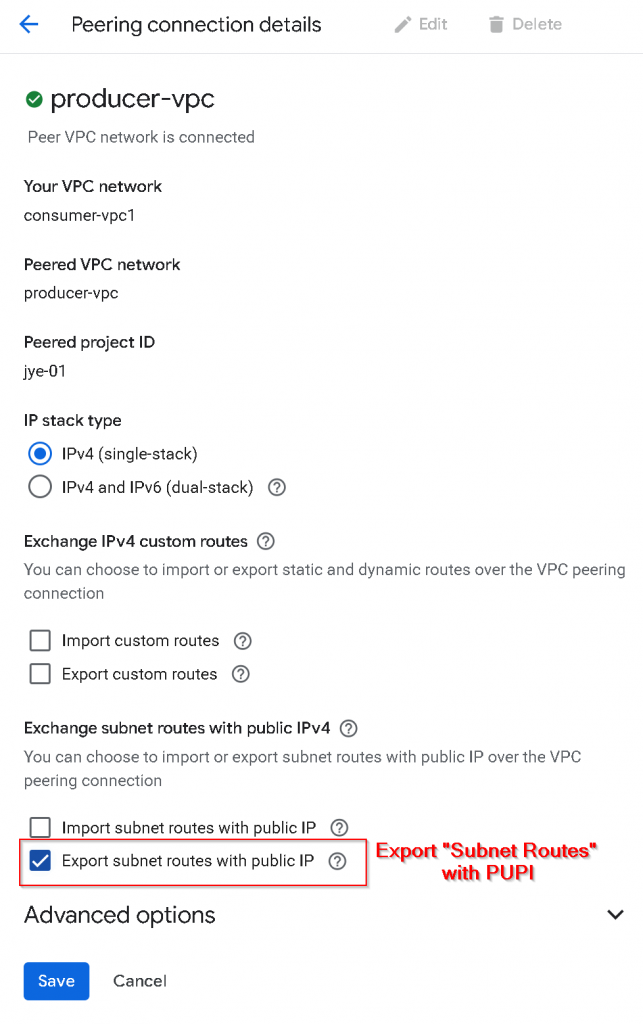Open help for Exchange subnet routes heading
The width and height of the screenshot is (643, 1024).
tap(348, 728)
